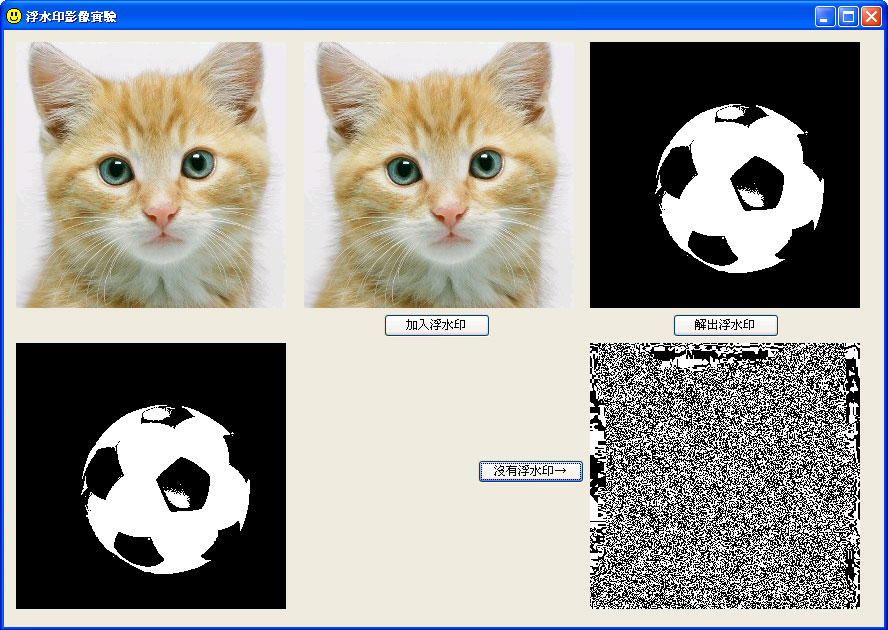Click the 沒有浮水印→ button
Image resolution: width=888 pixels, height=630 pixels.
531,471
